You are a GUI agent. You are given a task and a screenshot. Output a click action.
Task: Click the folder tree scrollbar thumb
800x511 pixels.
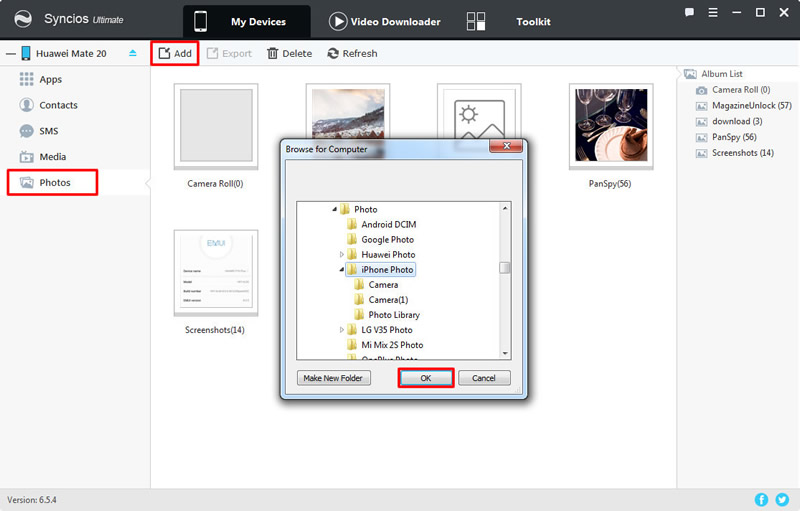[x=505, y=268]
